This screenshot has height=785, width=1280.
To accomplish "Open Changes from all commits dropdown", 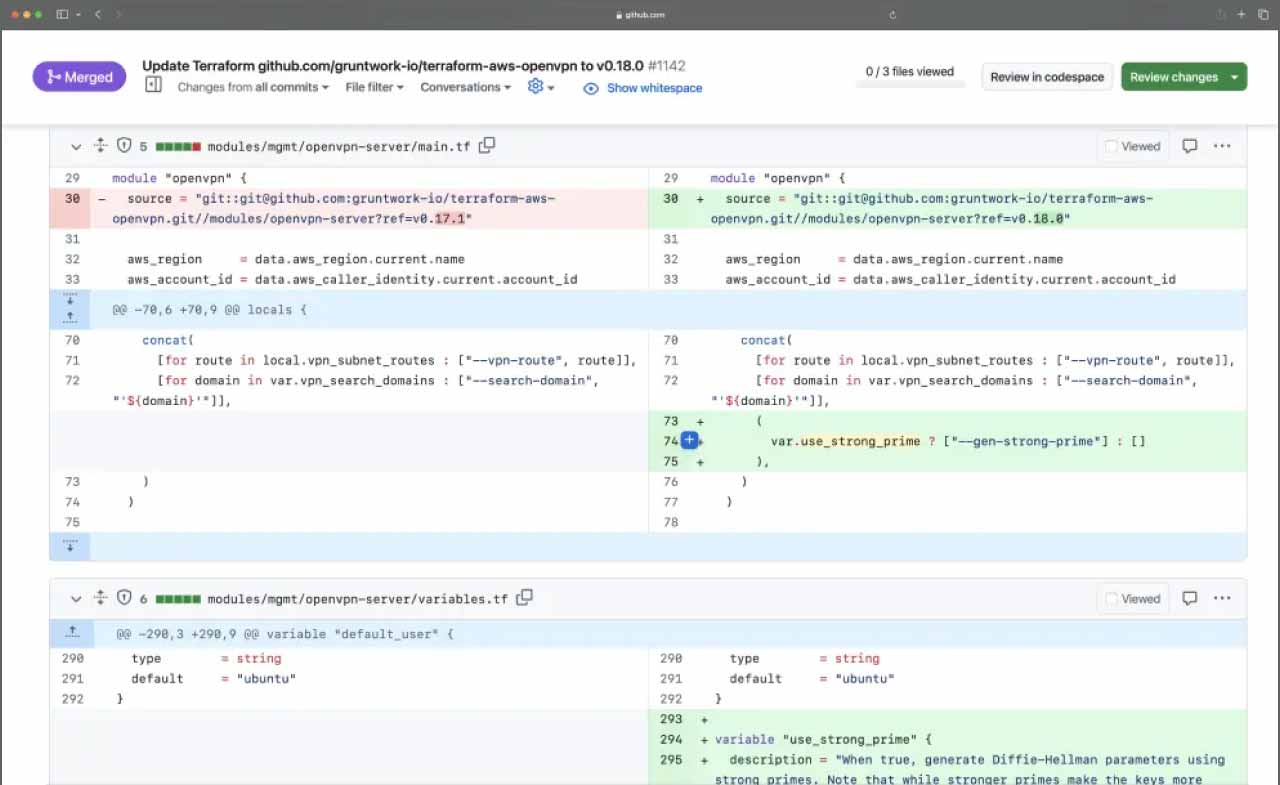I will point(253,87).
